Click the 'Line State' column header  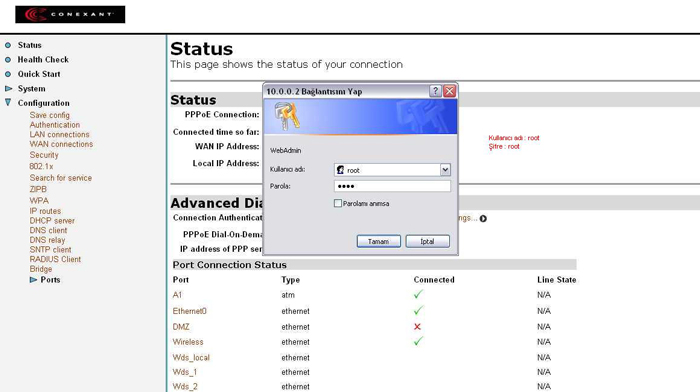coord(557,280)
